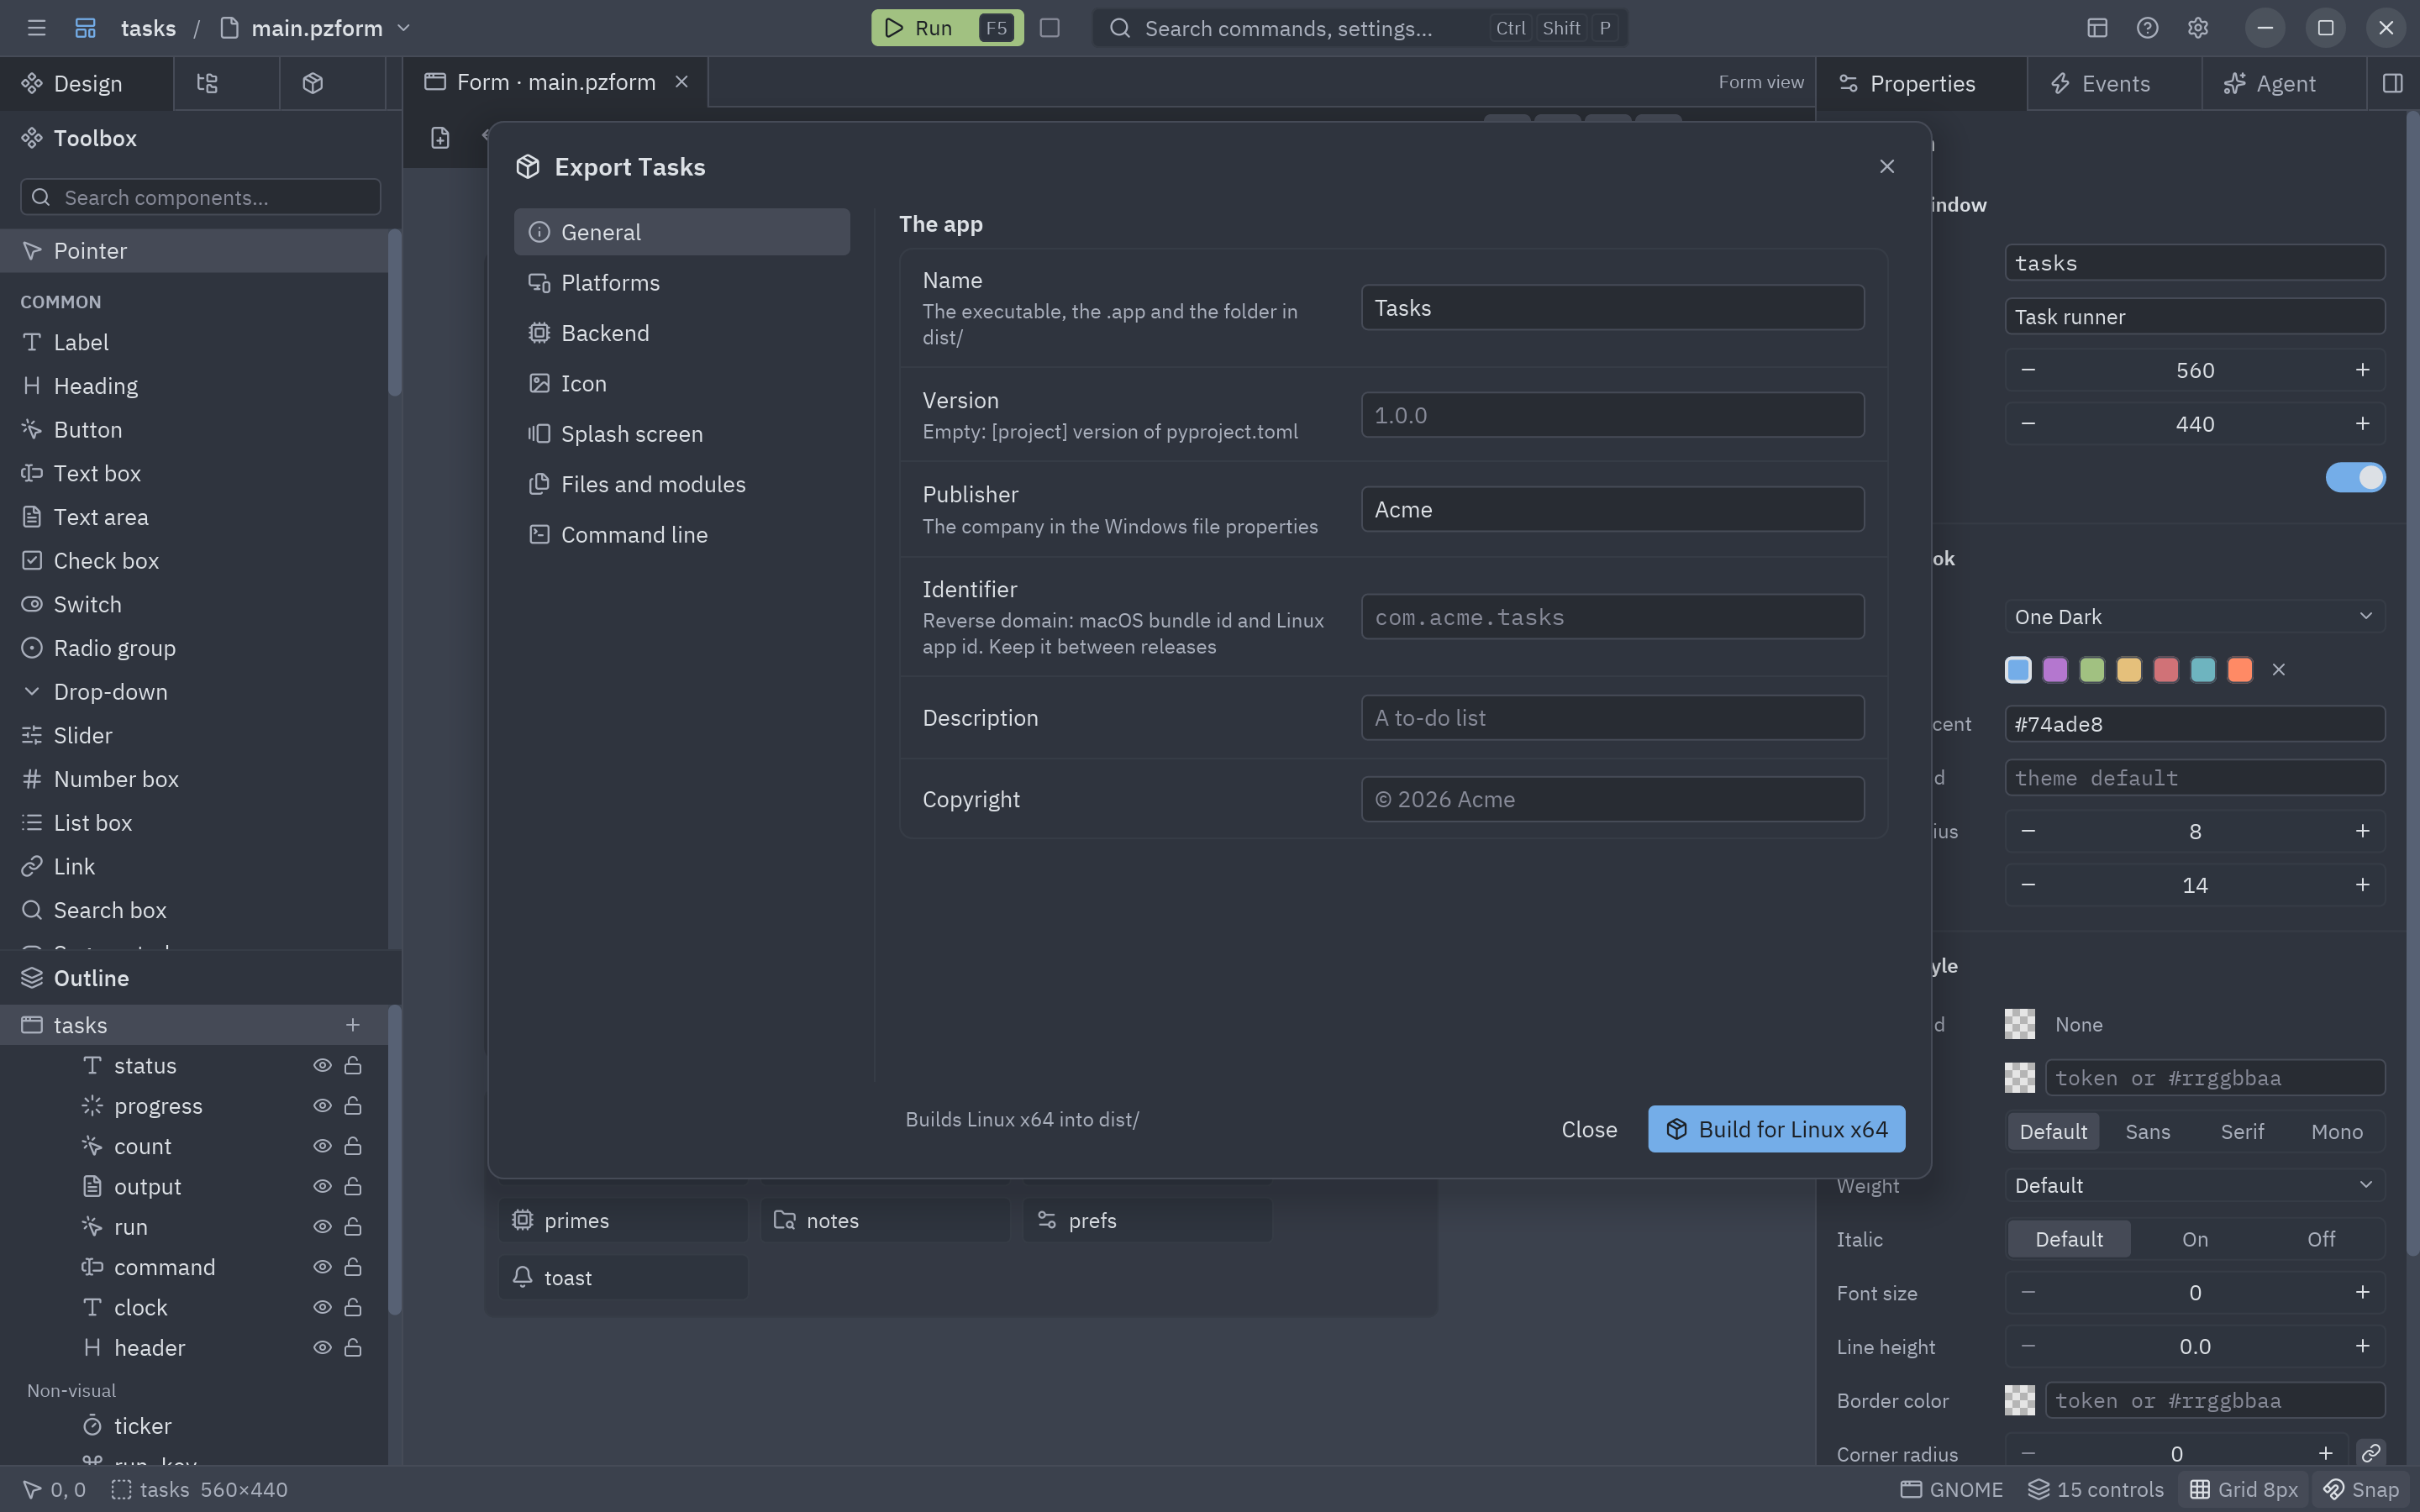Toggle the right panel layout icon

[x=2392, y=83]
